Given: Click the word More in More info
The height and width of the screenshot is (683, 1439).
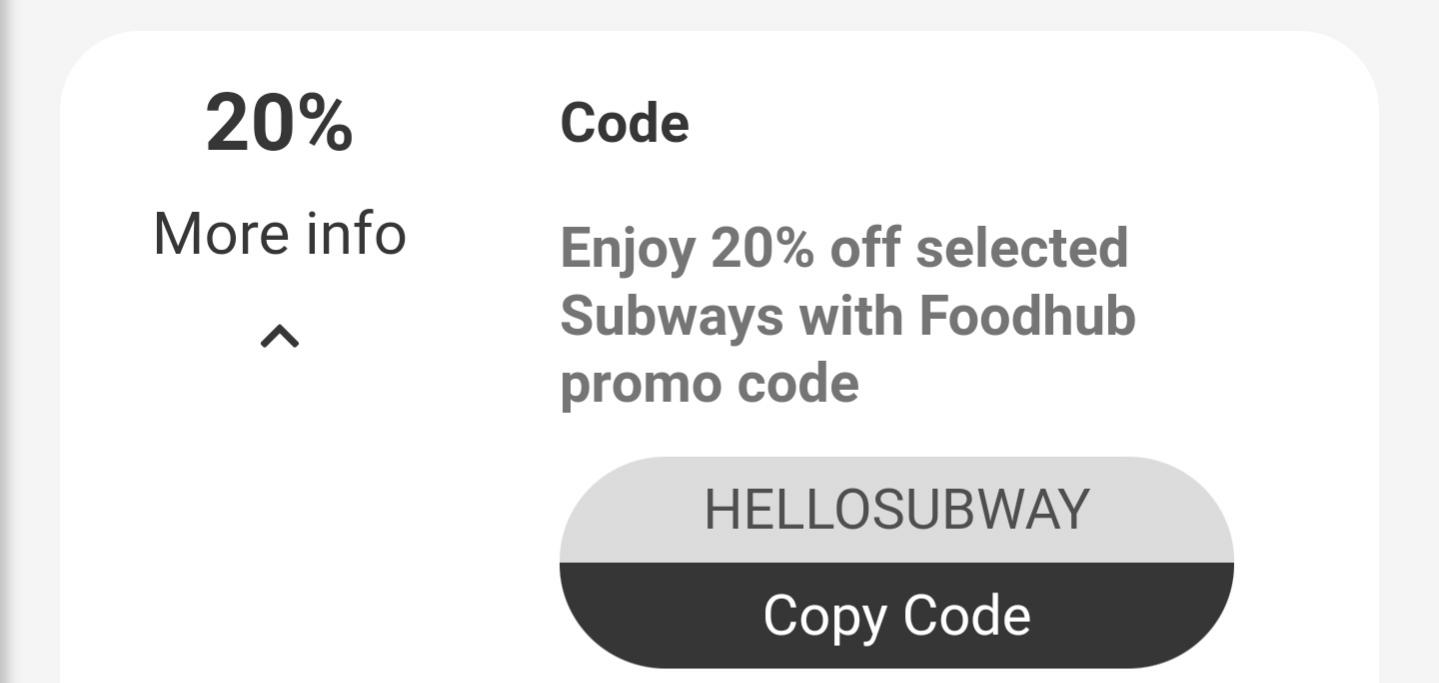Looking at the screenshot, I should (215, 234).
